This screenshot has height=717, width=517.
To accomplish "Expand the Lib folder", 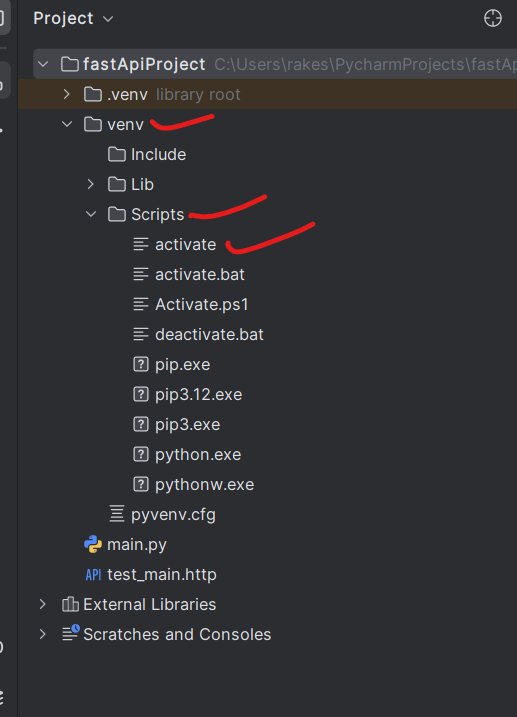I will click(91, 184).
